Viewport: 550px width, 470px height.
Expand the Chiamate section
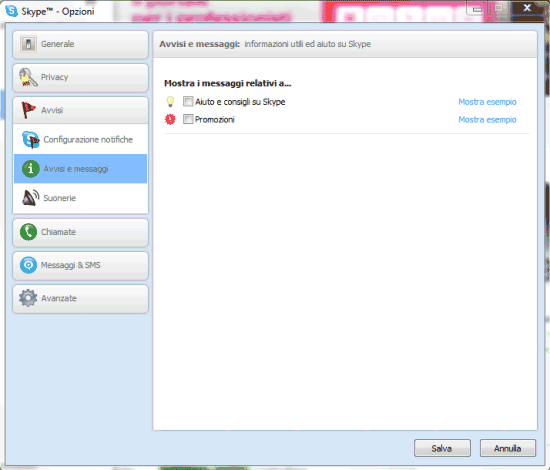click(x=80, y=232)
